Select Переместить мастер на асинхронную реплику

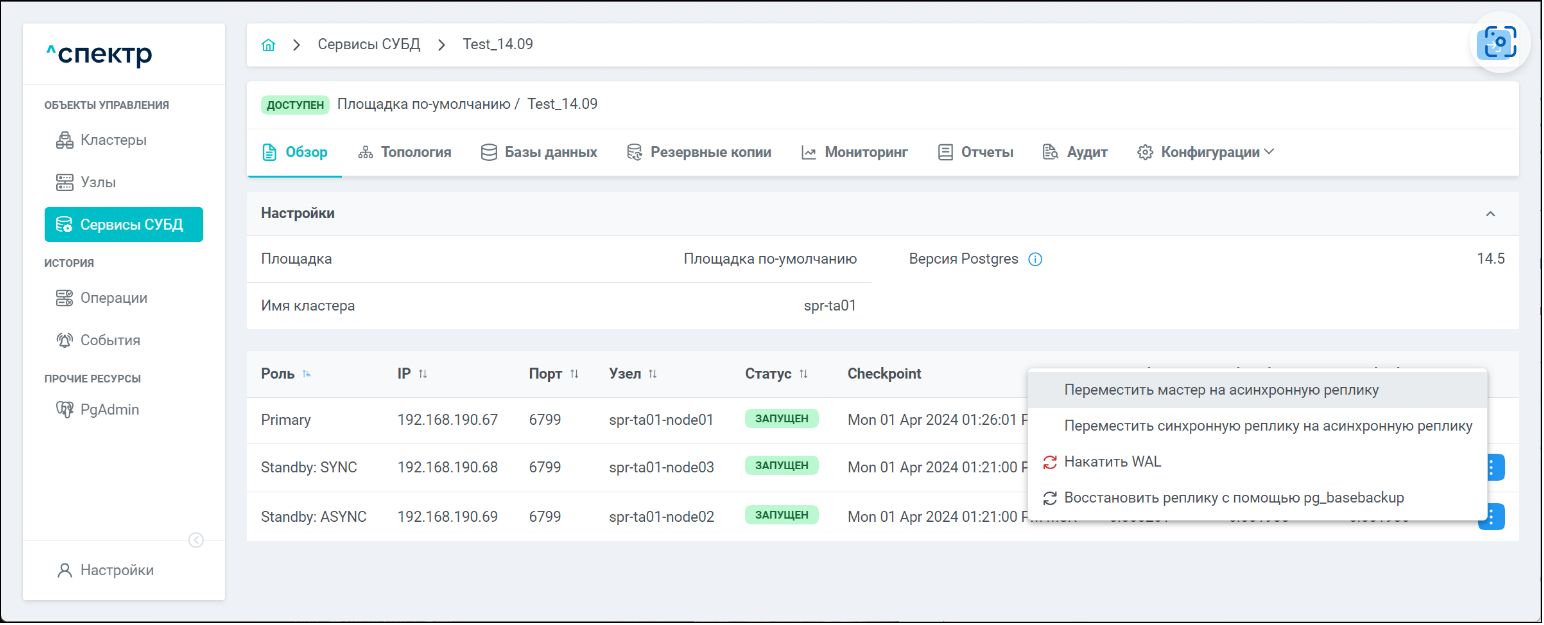point(1221,390)
